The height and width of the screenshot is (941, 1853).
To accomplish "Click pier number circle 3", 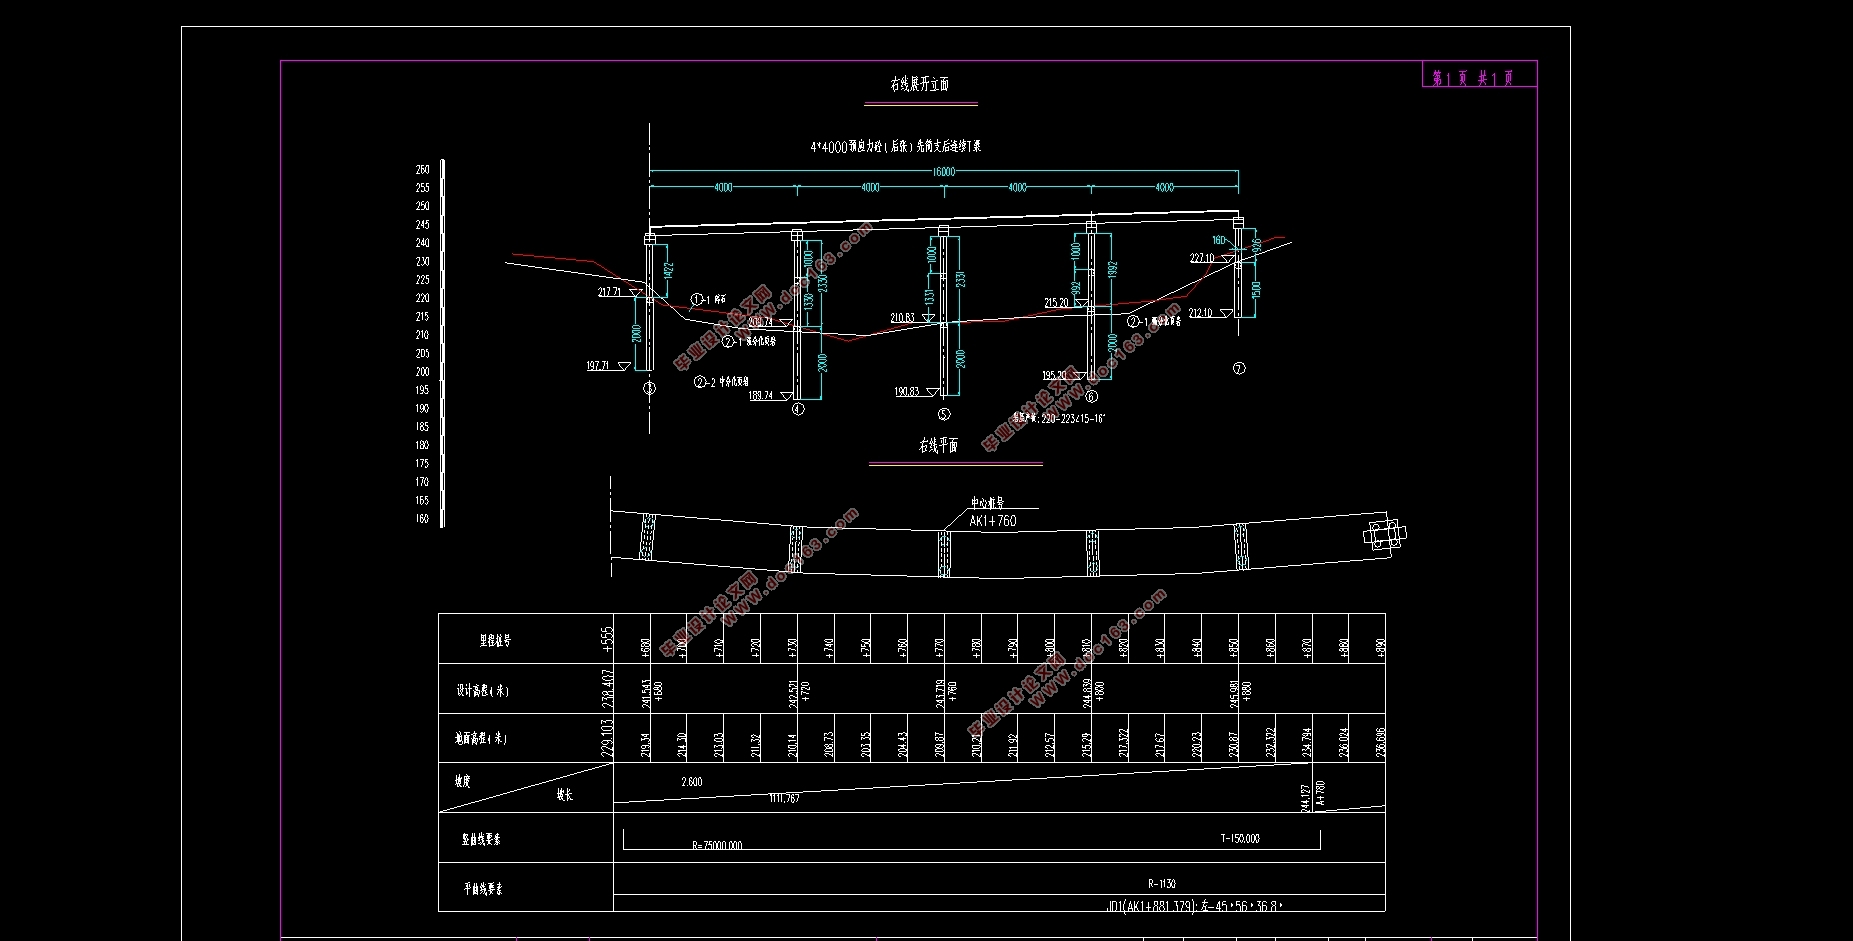I will 649,388.
